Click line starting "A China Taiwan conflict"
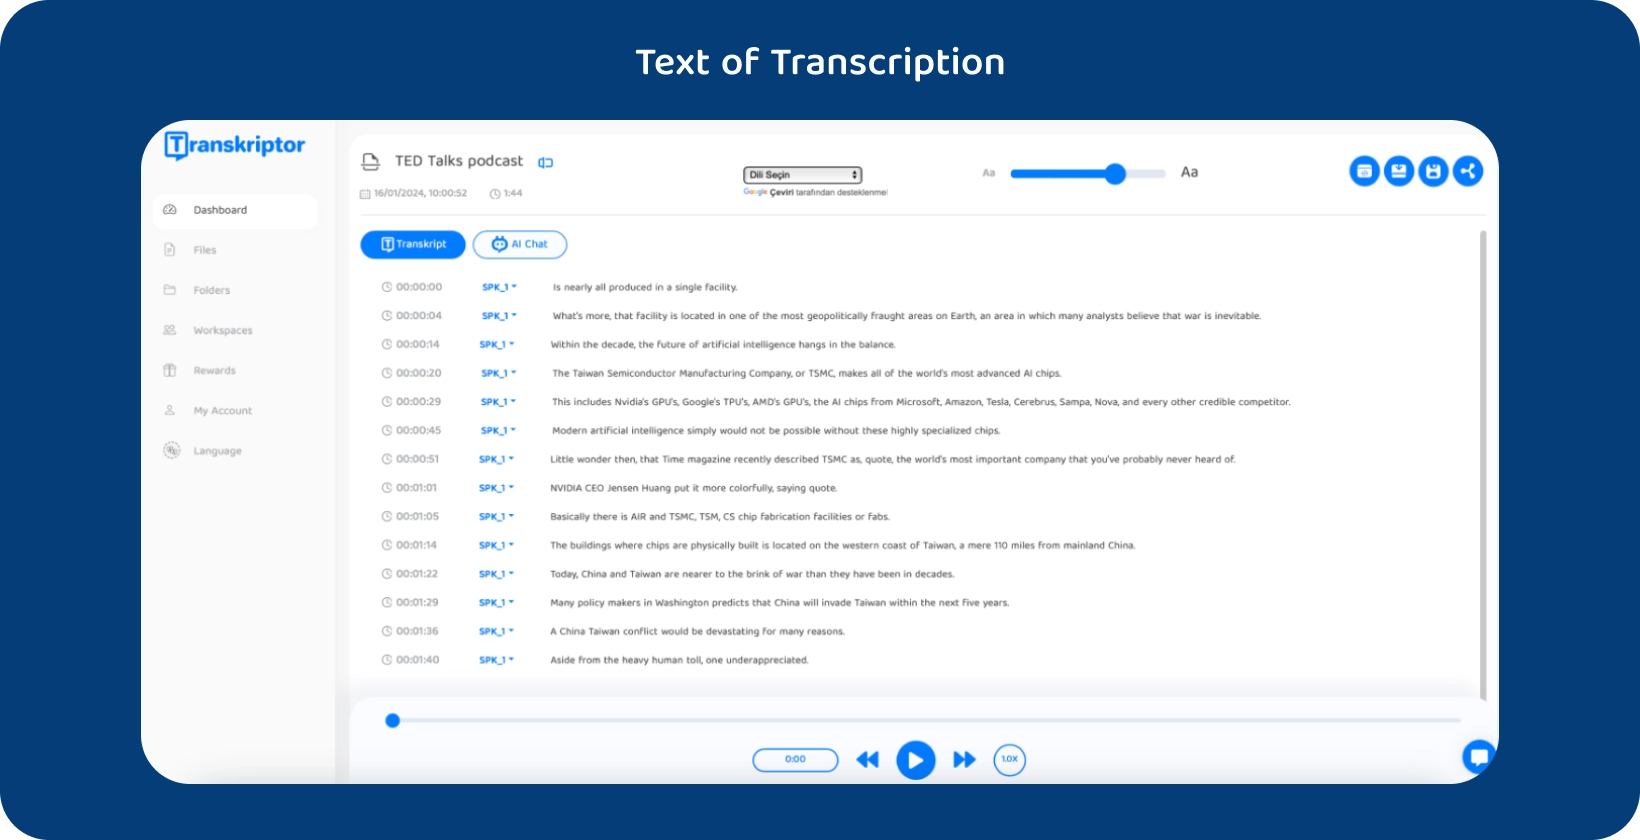 tap(697, 631)
